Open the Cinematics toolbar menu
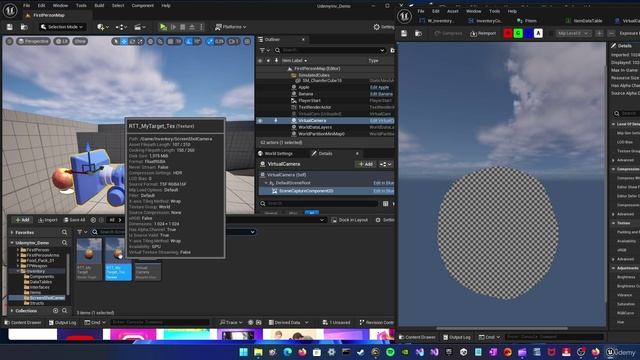The width and height of the screenshot is (640, 360). [x=140, y=27]
